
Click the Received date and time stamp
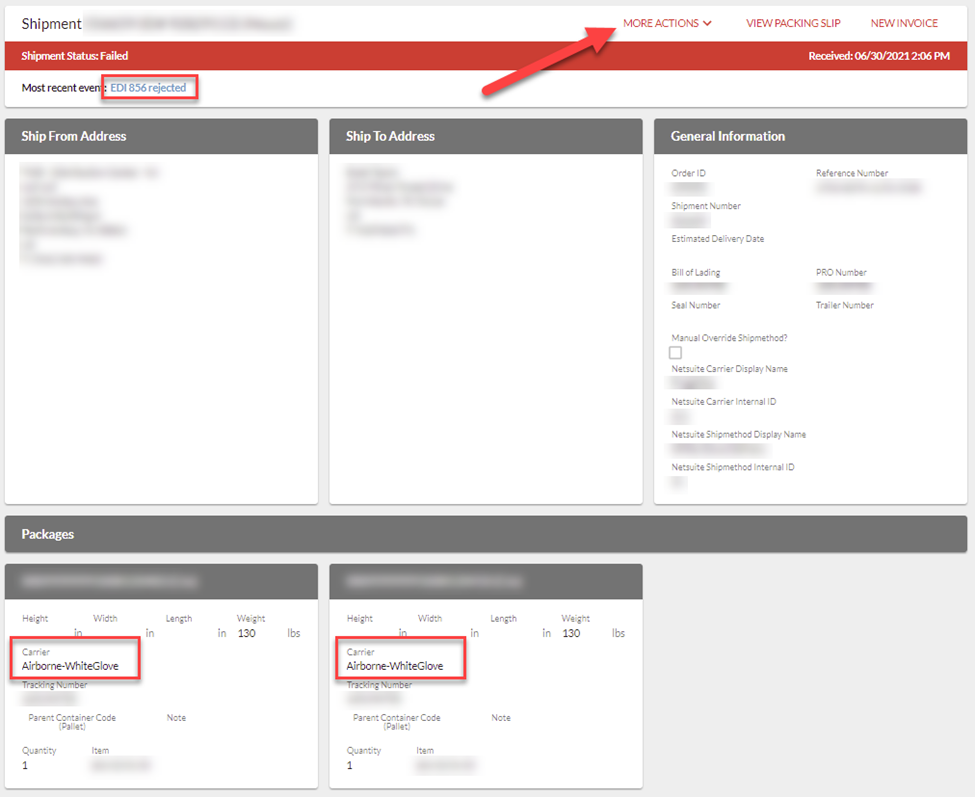tap(878, 56)
